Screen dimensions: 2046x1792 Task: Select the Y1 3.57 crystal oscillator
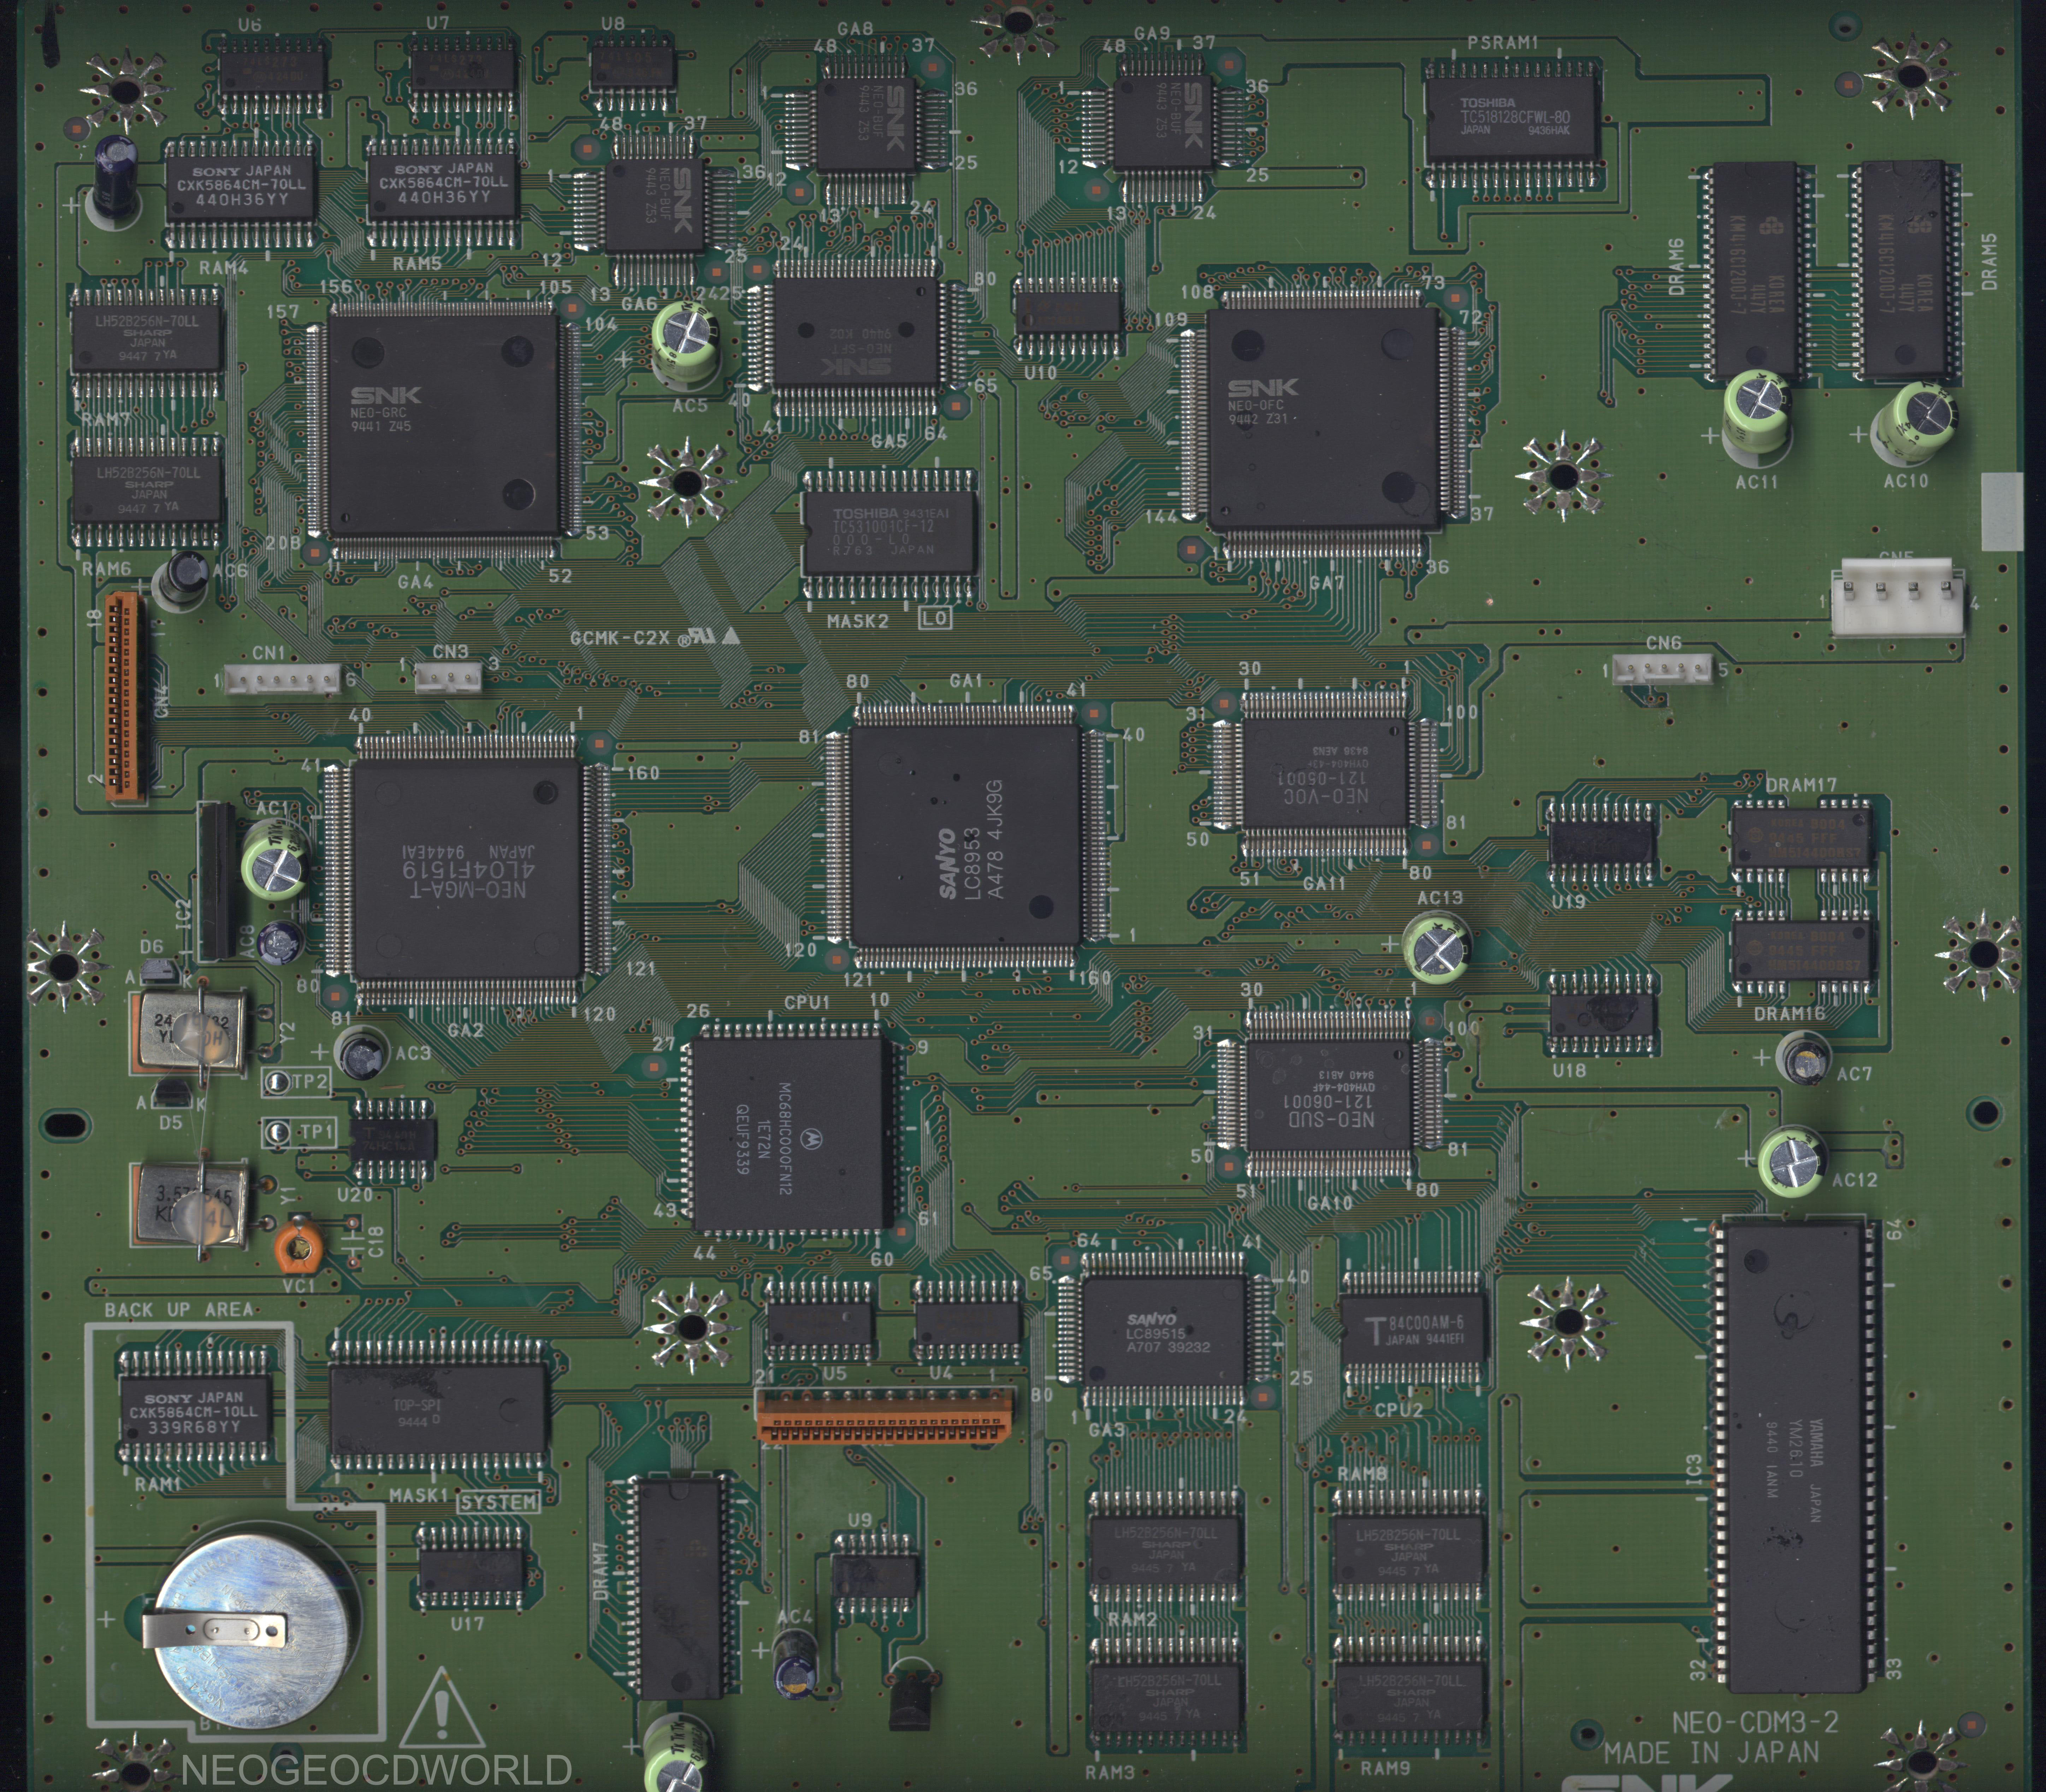190,1204
